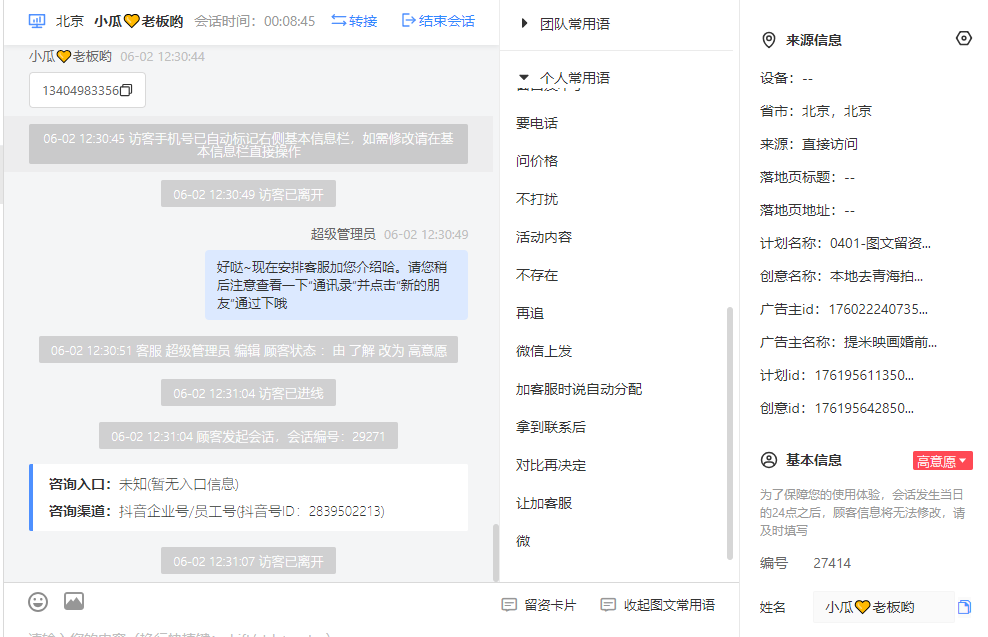Click the quick phrases list scrollbar
The height and width of the screenshot is (637, 988).
point(730,433)
